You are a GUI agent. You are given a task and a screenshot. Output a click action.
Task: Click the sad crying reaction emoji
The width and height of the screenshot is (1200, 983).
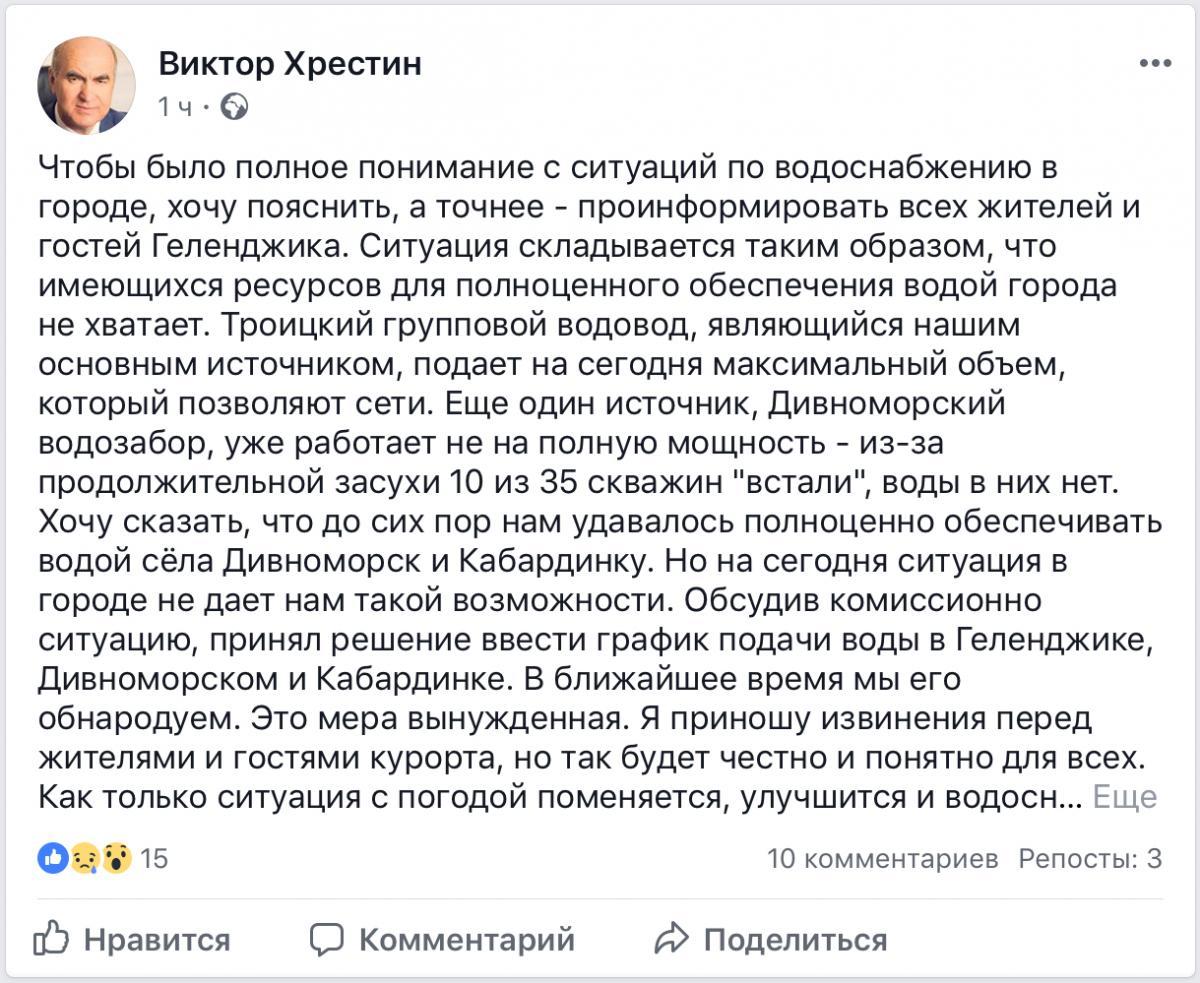coord(85,858)
